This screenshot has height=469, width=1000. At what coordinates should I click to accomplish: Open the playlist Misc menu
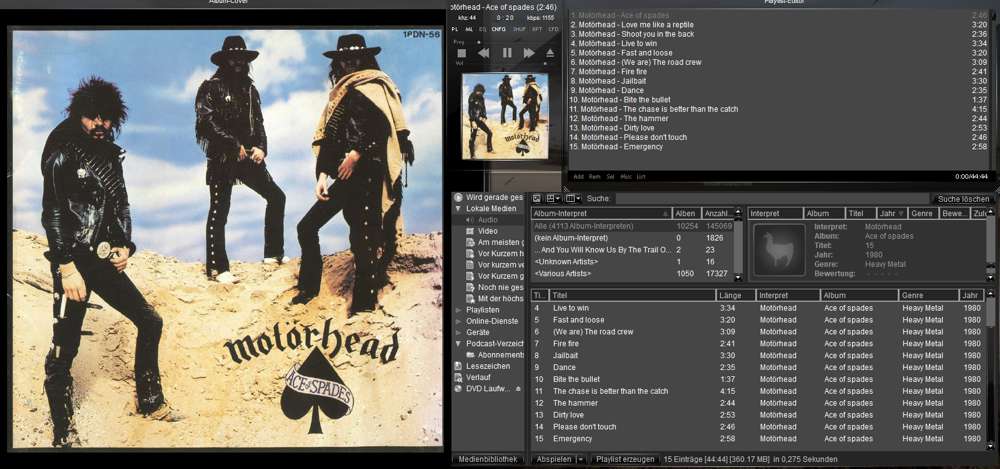[625, 176]
